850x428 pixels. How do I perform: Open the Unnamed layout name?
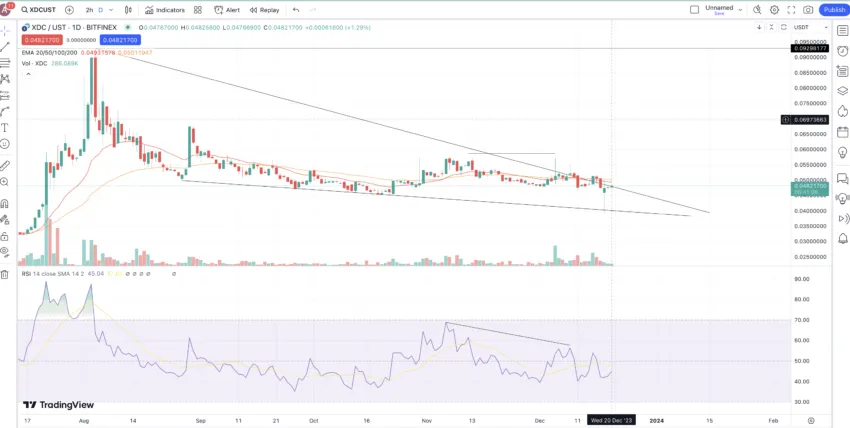(x=719, y=8)
